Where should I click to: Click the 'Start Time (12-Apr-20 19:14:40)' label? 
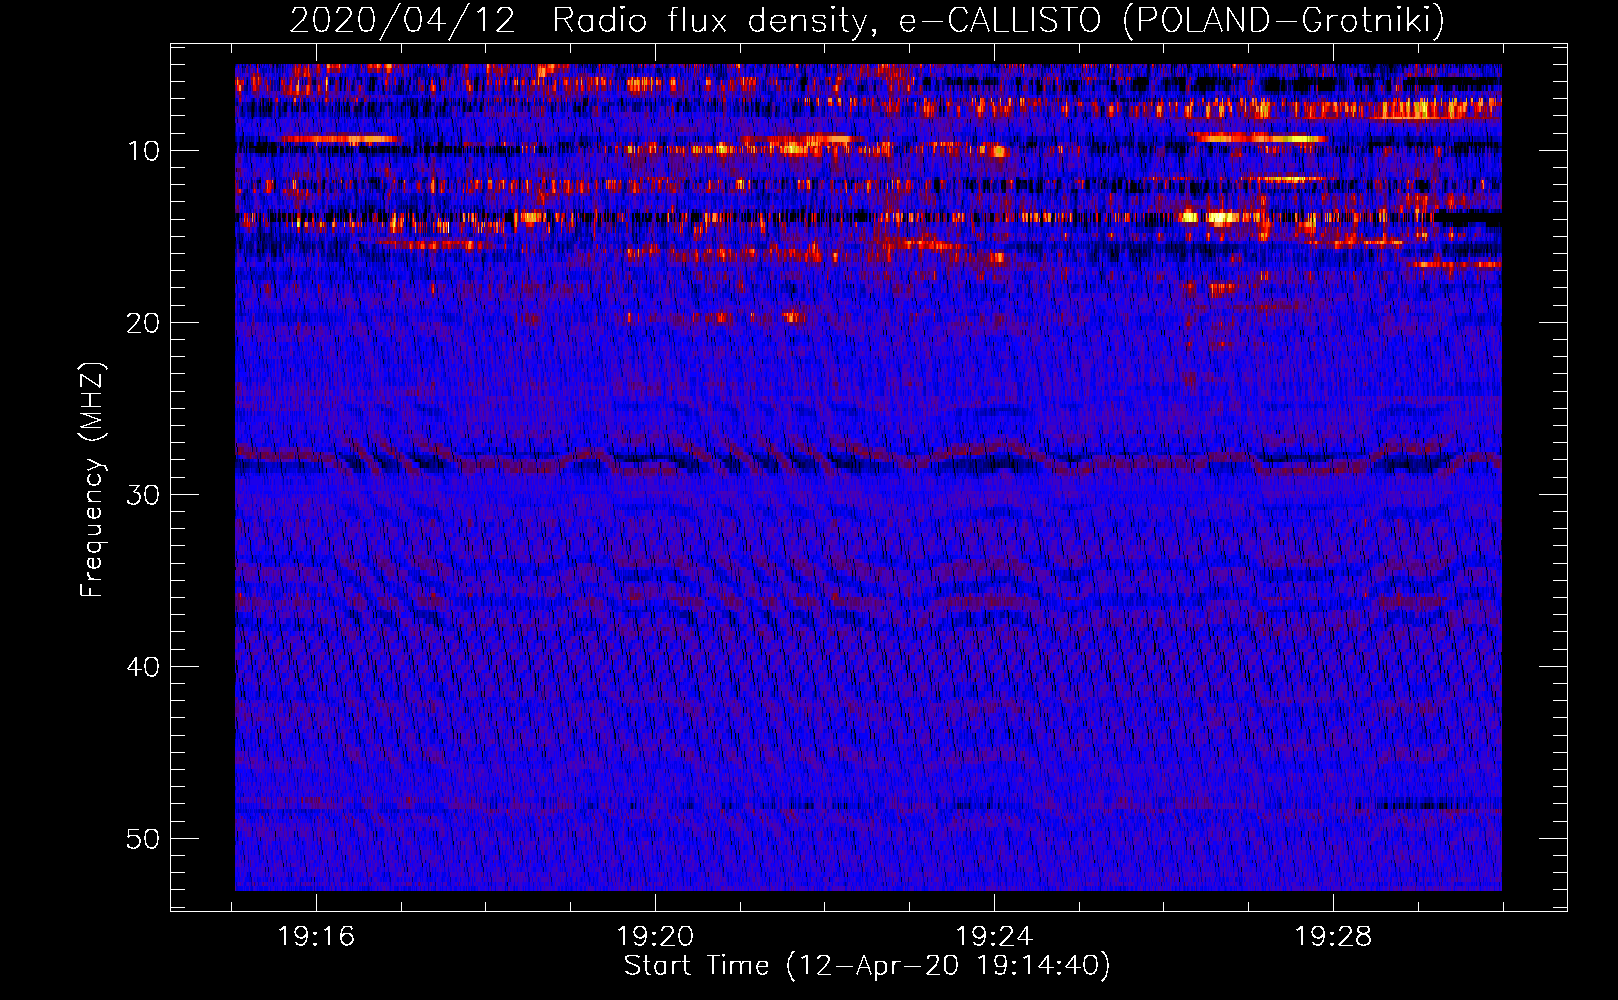[867, 966]
